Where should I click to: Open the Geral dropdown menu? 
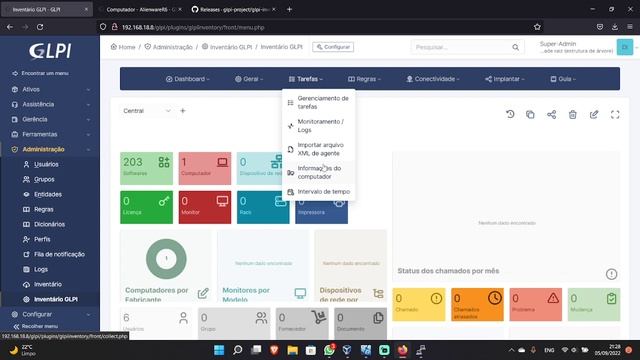(x=249, y=79)
